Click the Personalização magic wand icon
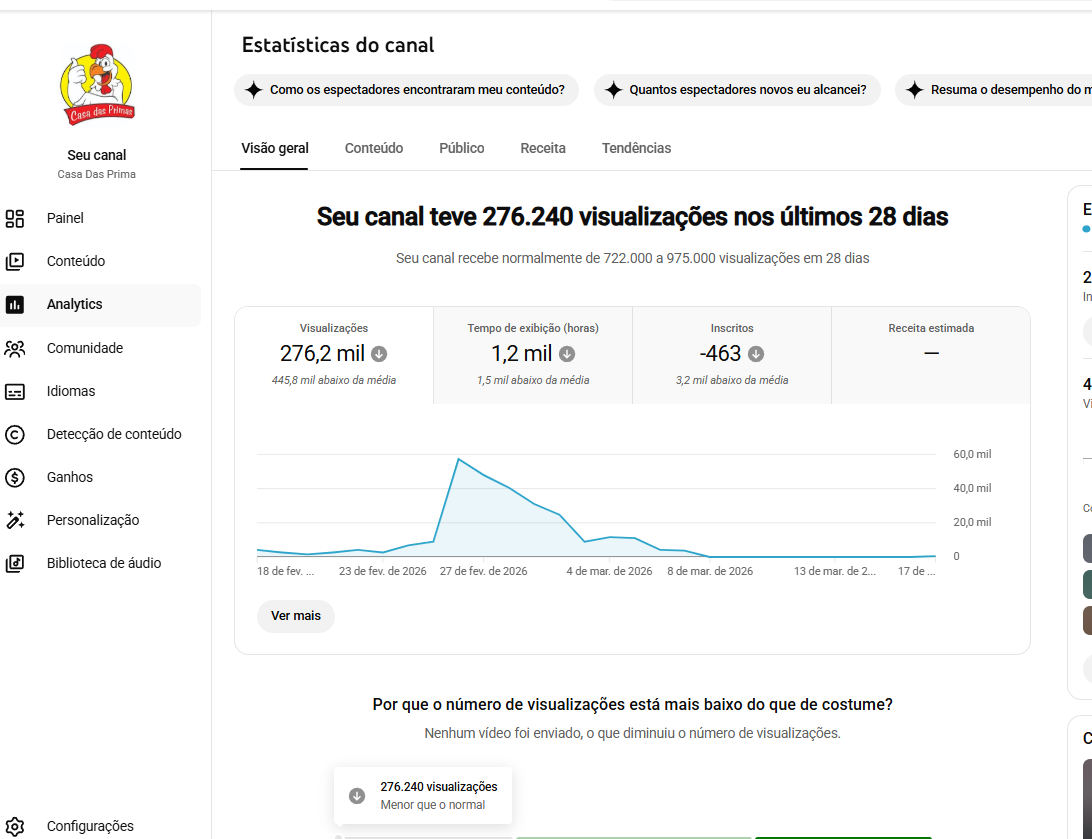Screen dimensions: 1092x839 click(15, 520)
